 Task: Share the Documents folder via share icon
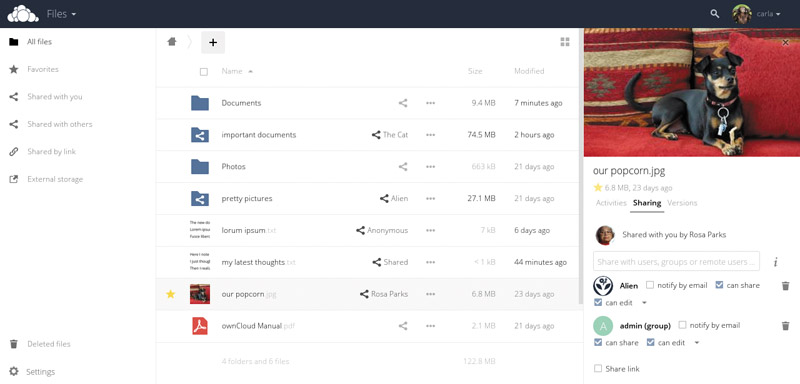coord(403,103)
